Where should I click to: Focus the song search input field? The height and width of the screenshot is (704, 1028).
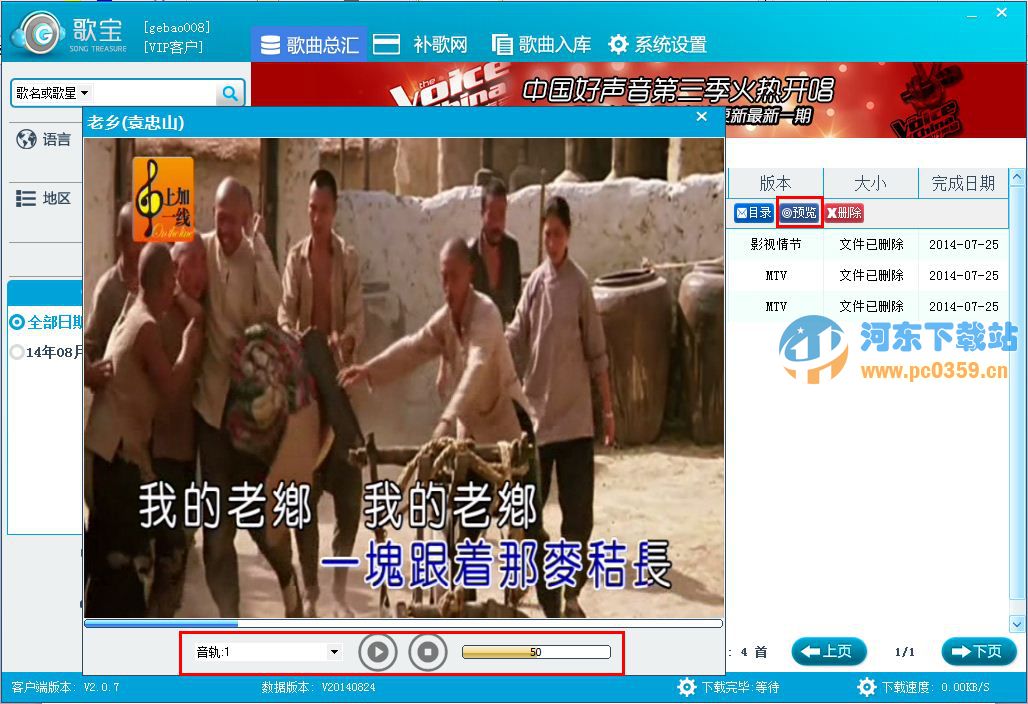[x=155, y=93]
